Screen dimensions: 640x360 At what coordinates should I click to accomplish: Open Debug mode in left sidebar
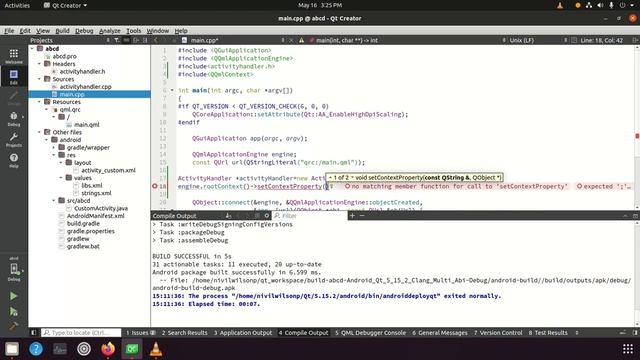coord(14,119)
